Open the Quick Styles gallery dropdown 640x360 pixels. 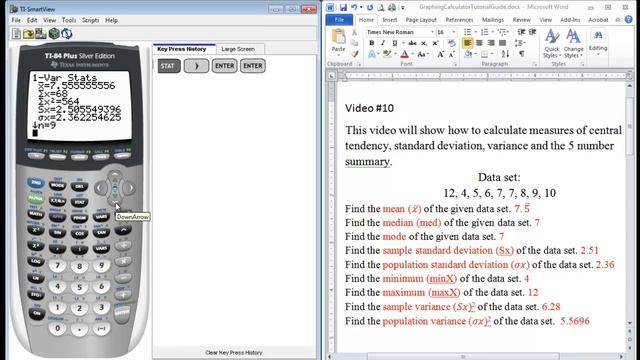[x=552, y=52]
